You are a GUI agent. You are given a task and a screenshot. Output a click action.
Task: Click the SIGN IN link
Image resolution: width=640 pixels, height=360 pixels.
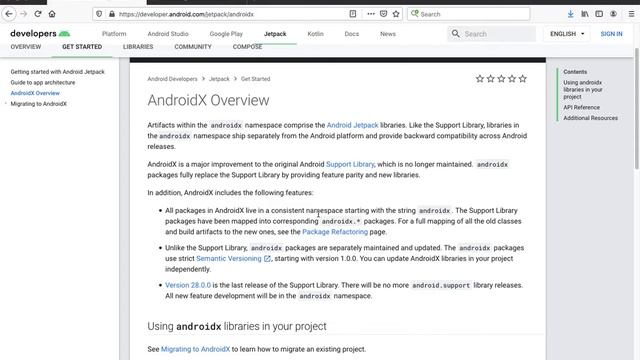[x=611, y=34]
